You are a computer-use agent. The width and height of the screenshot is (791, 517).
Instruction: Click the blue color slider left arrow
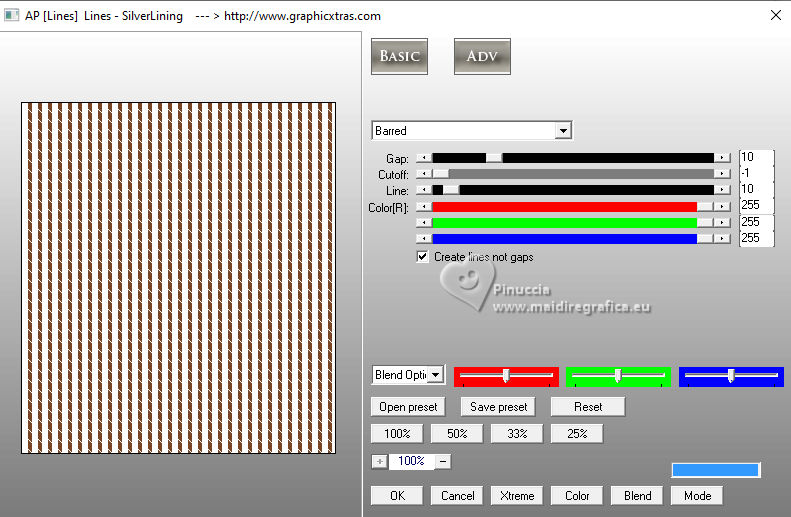(x=424, y=239)
